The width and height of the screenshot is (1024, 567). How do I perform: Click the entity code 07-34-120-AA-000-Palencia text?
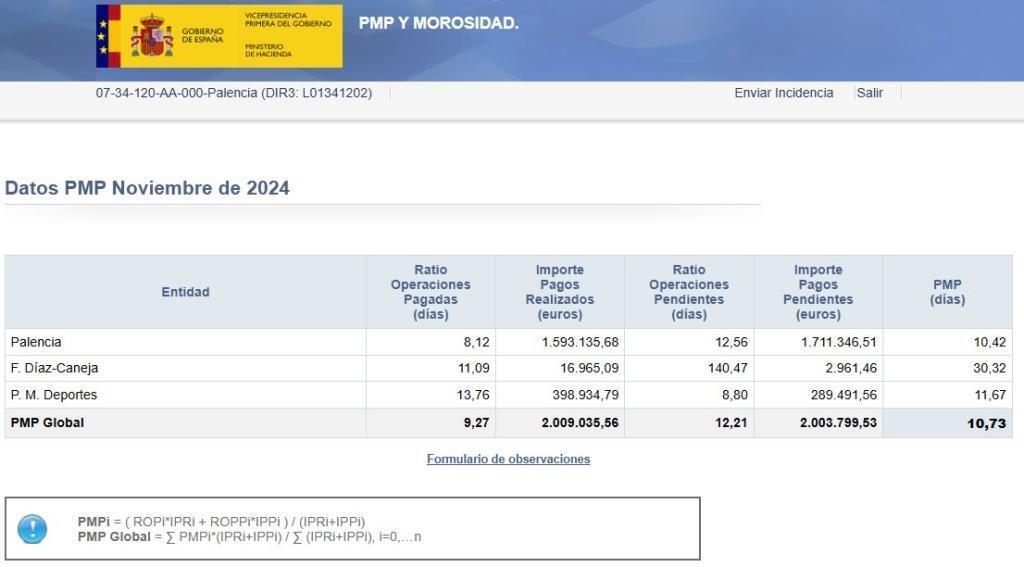233,93
